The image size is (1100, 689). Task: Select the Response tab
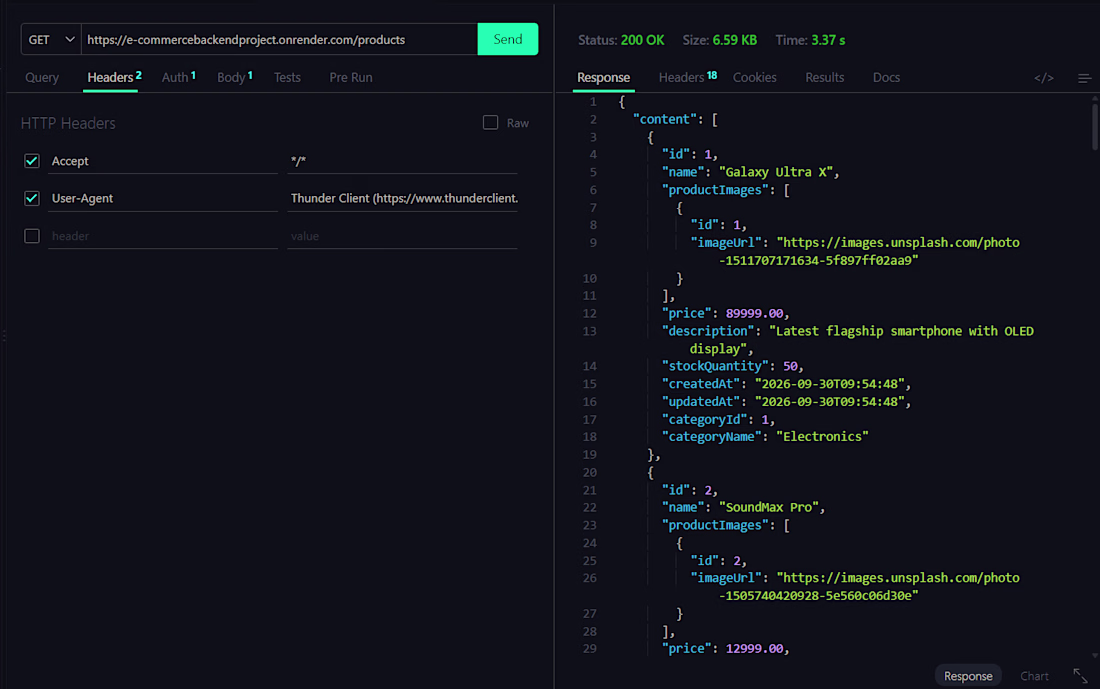click(603, 77)
